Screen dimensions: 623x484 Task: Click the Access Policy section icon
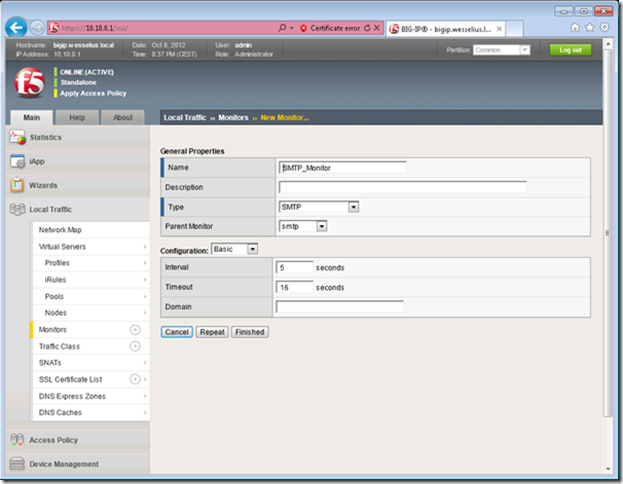[18, 440]
